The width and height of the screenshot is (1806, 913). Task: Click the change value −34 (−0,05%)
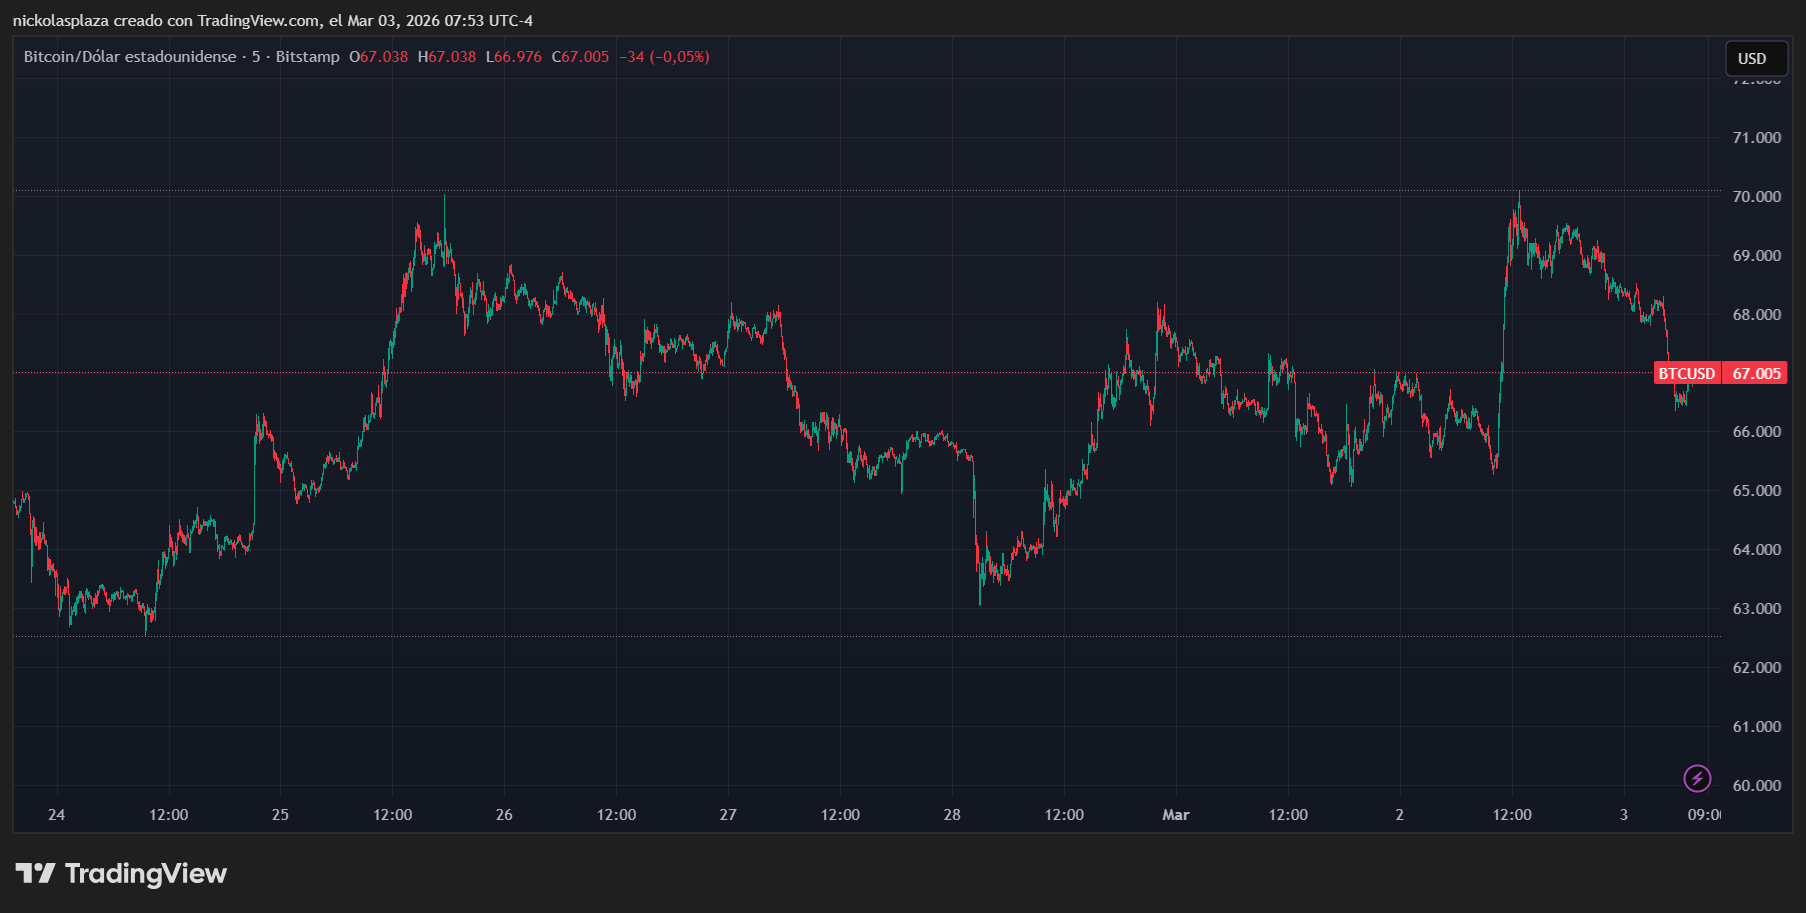point(664,57)
